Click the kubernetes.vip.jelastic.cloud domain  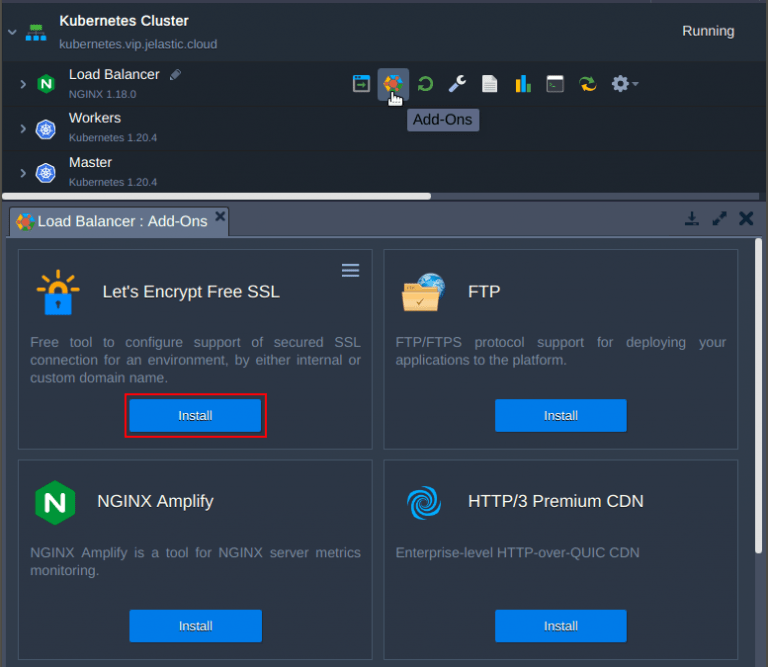point(138,44)
